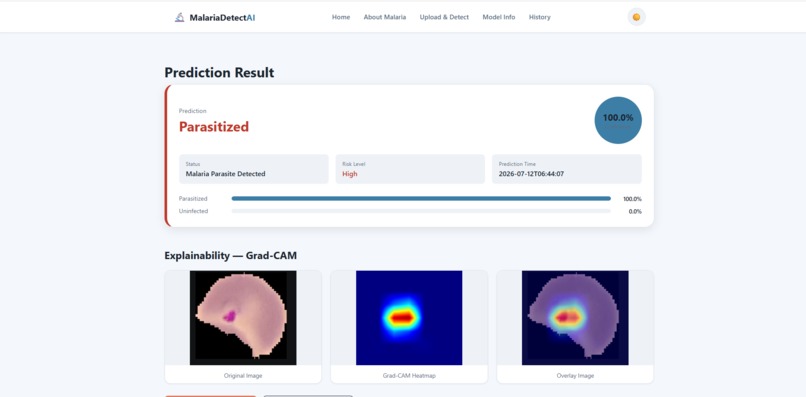This screenshot has width=806, height=397.
Task: Click the Grad-CAM Heatmap caption
Action: pos(409,376)
